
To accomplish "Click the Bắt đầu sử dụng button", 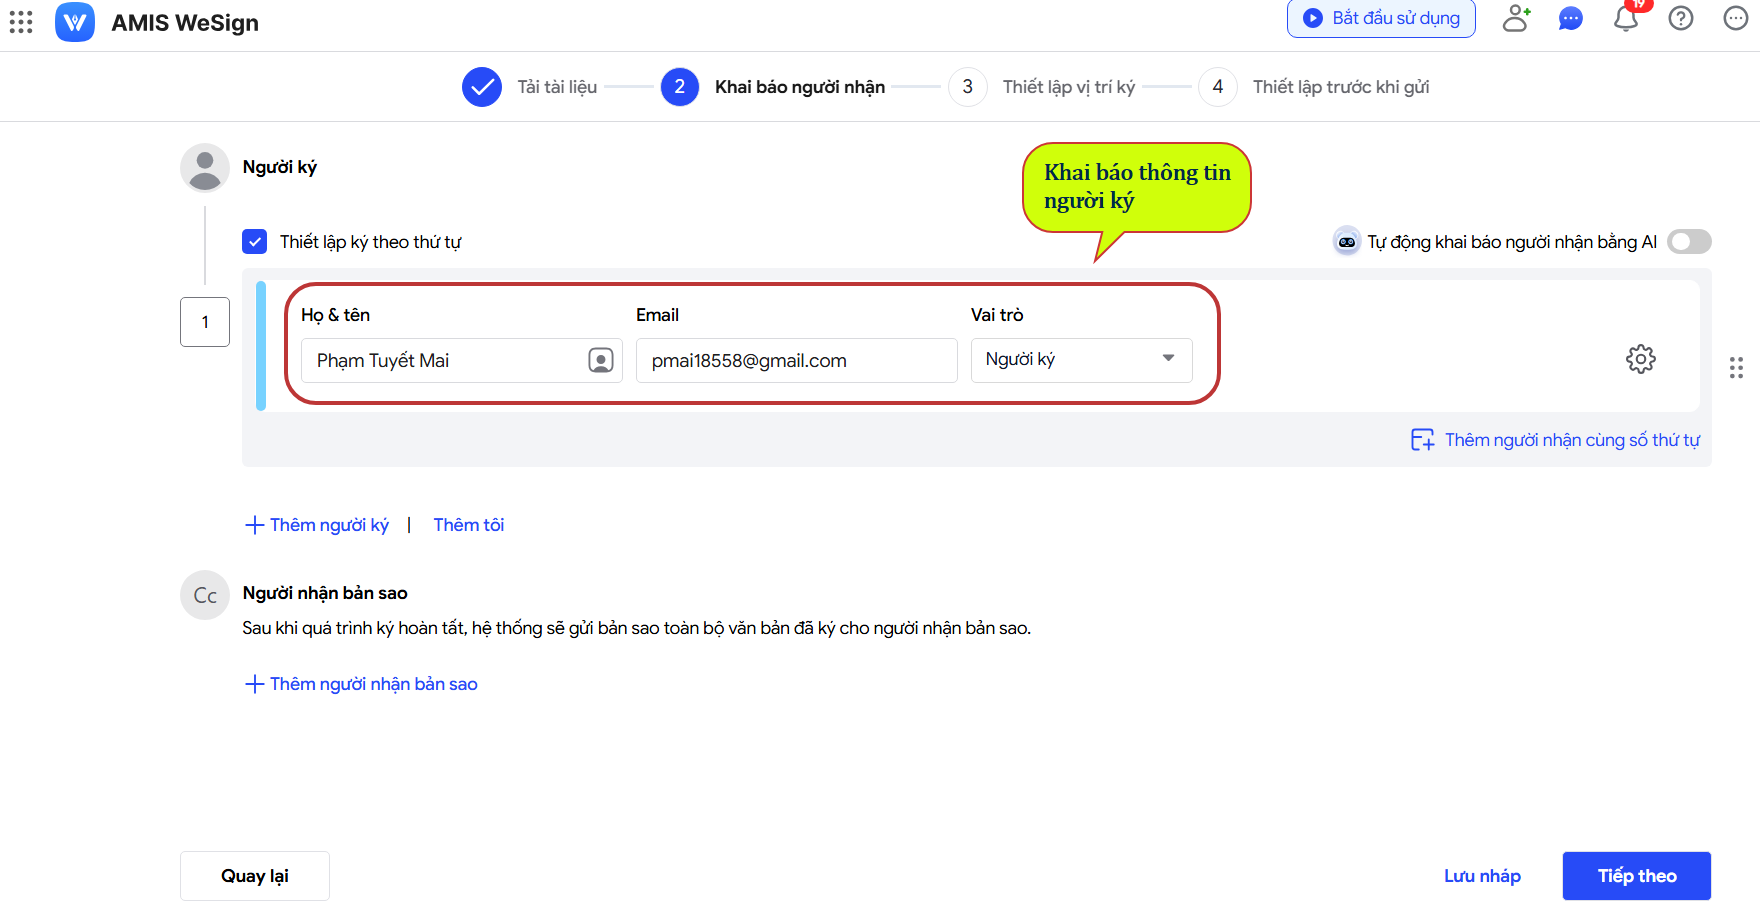I will 1381,18.
